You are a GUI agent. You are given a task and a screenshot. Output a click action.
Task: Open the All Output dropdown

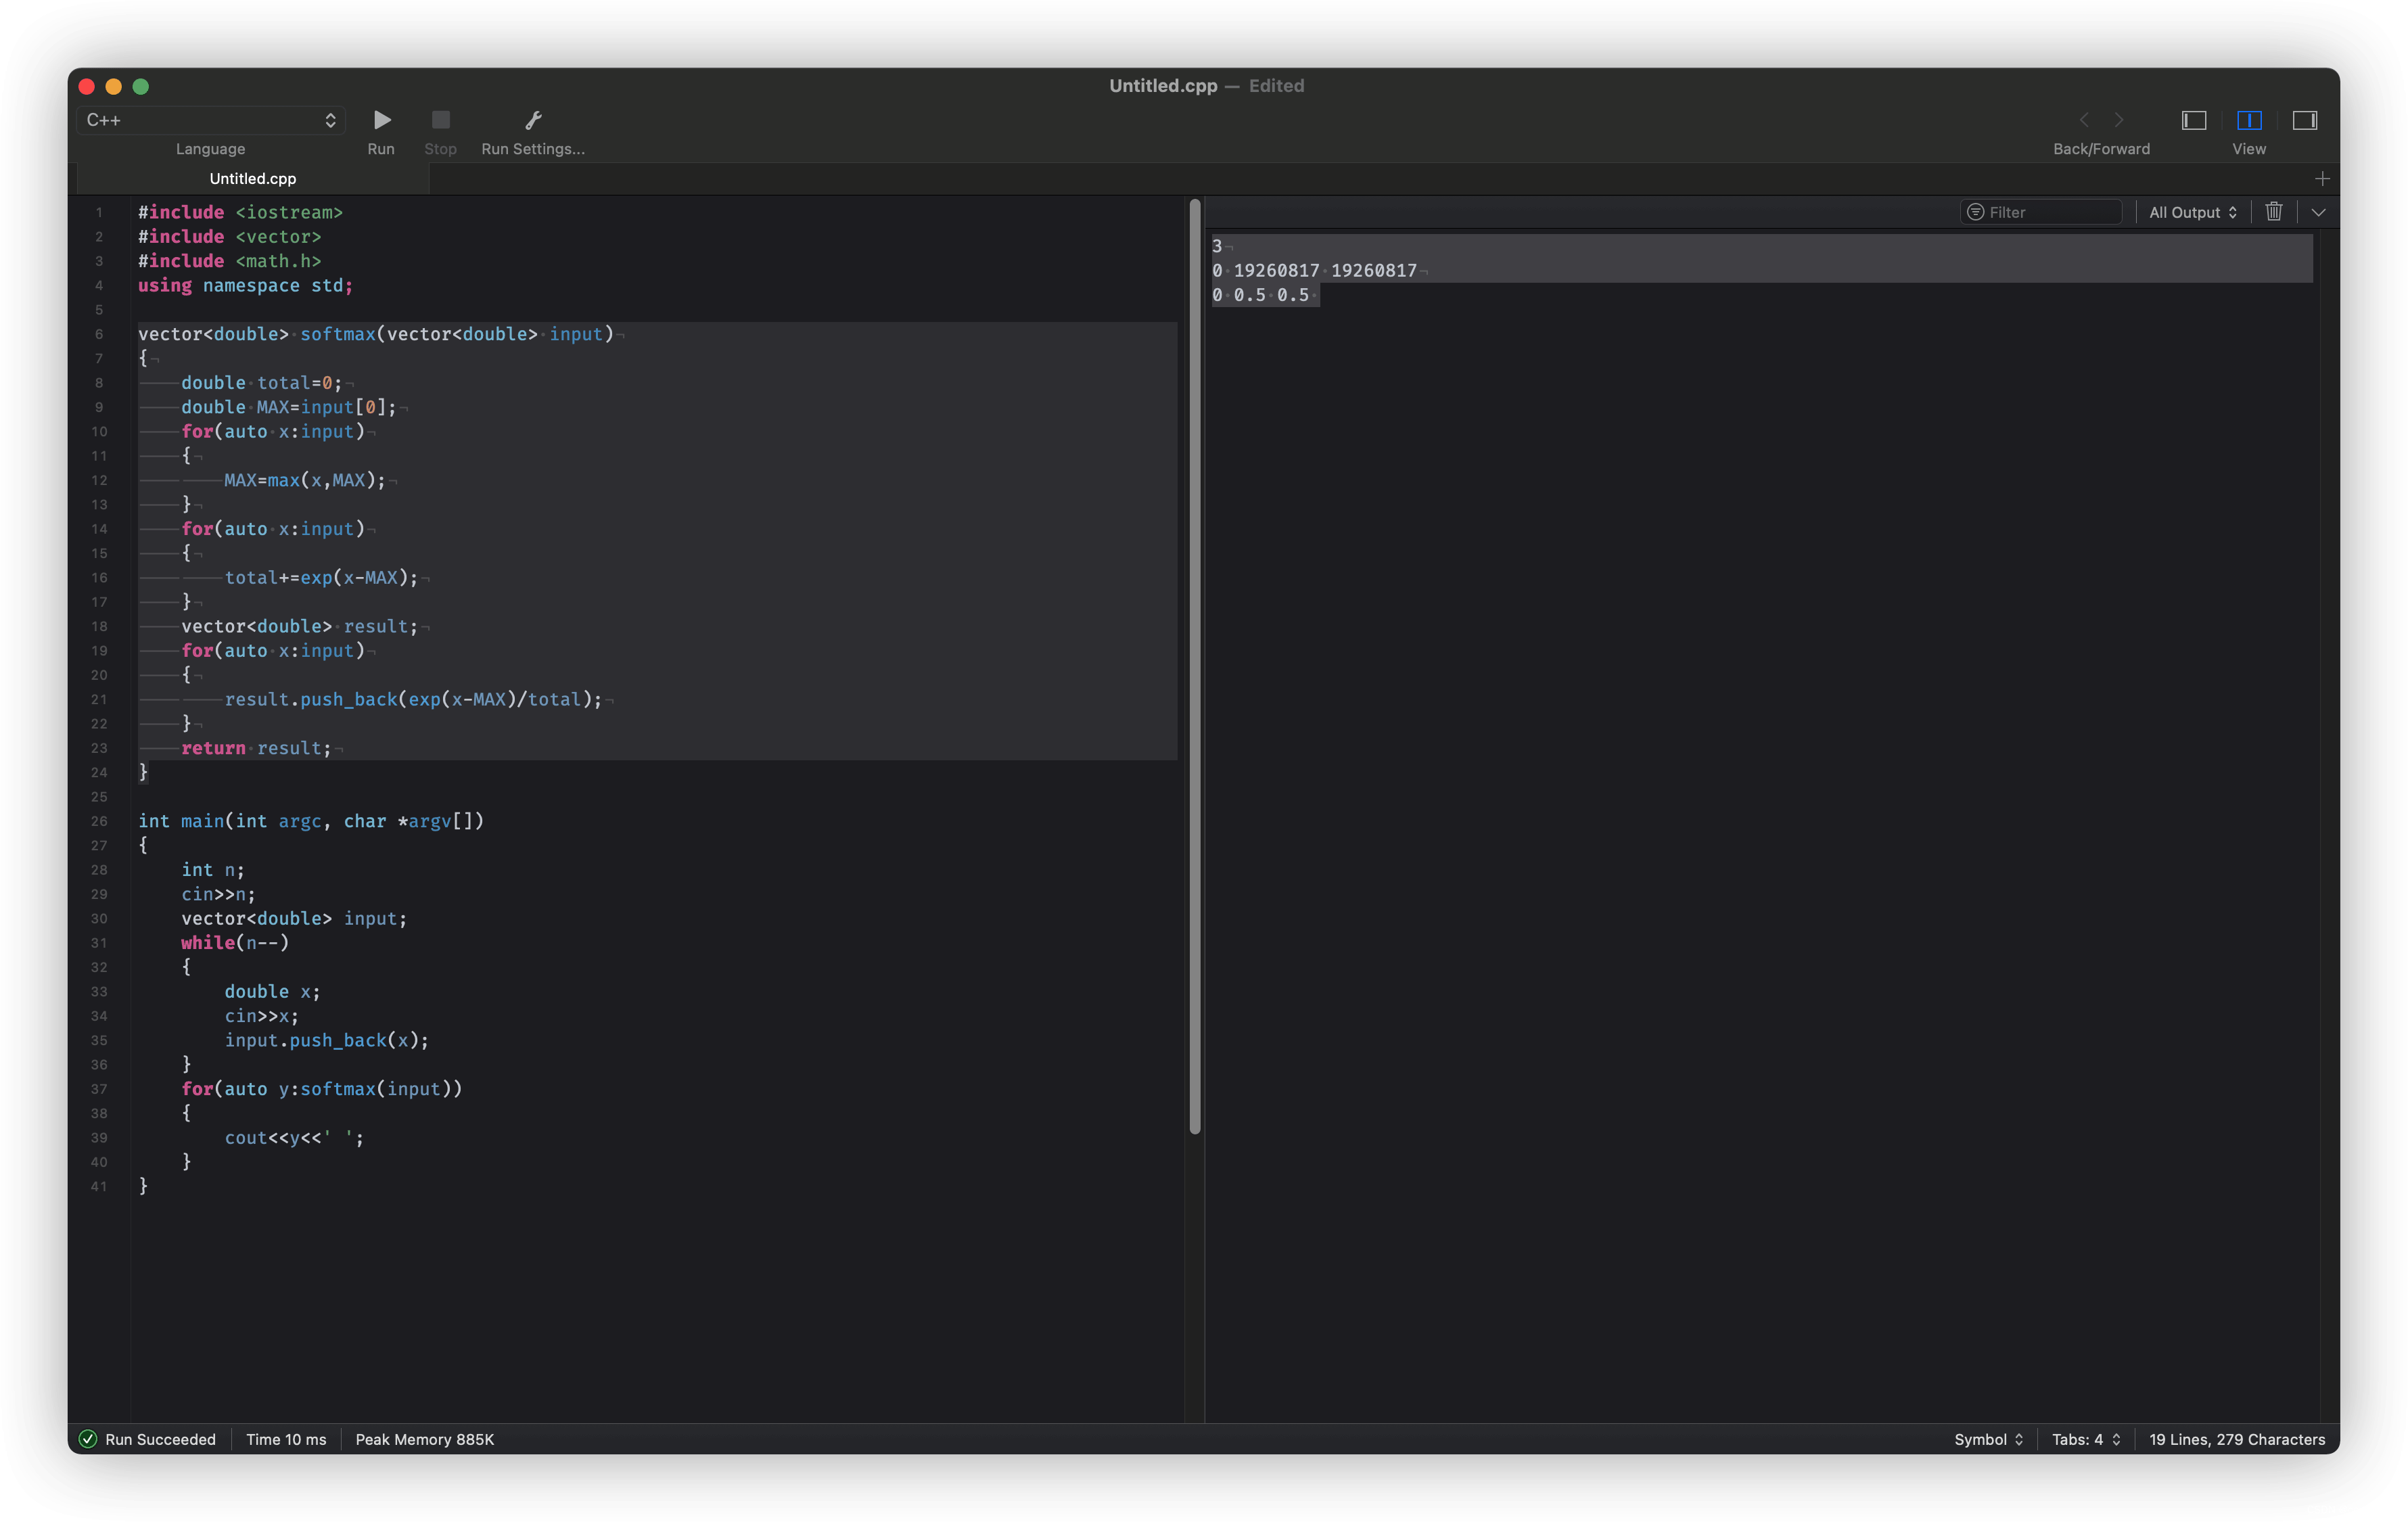(x=2192, y=212)
